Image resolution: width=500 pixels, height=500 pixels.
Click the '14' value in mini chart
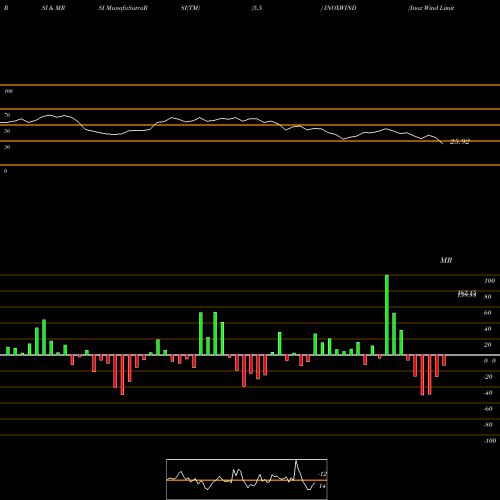point(322,486)
